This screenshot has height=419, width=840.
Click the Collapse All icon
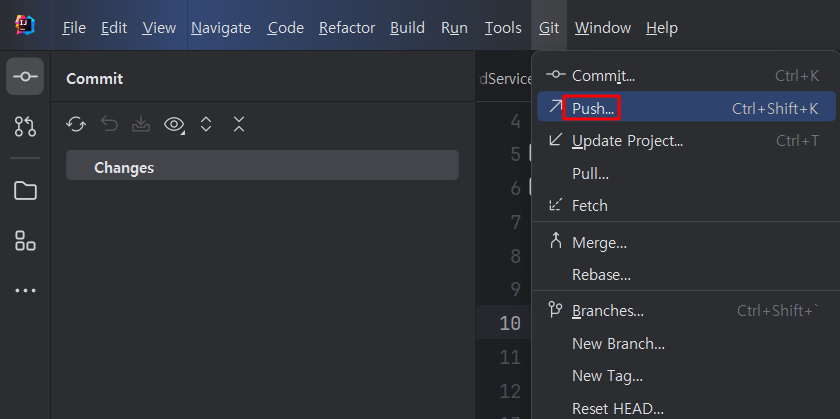pyautogui.click(x=239, y=124)
